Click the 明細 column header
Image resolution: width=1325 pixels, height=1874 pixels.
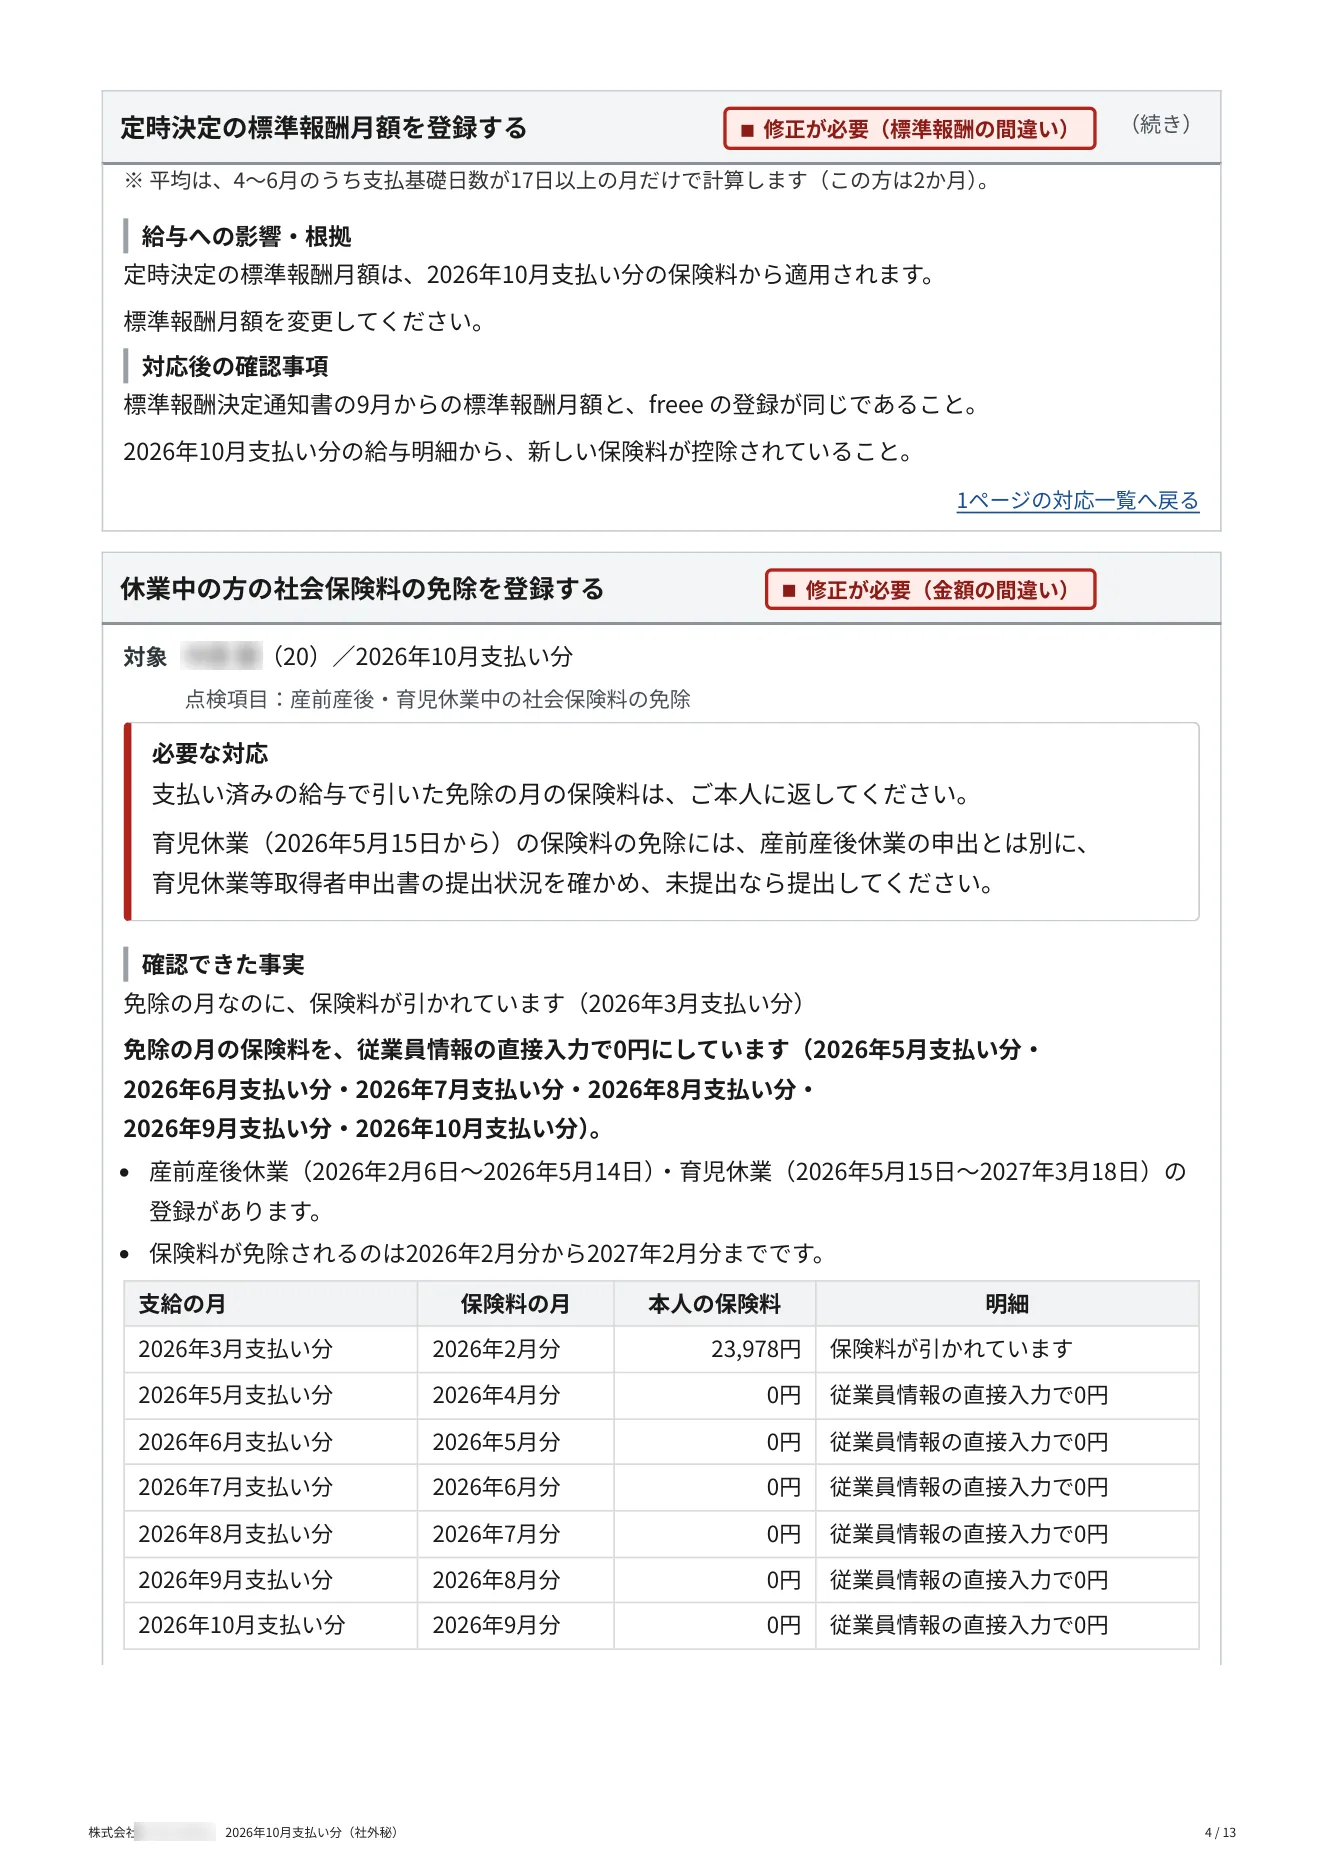click(x=1007, y=1304)
